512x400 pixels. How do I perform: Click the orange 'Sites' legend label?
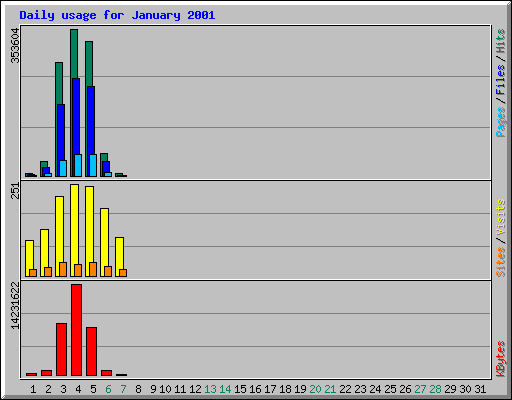501,262
